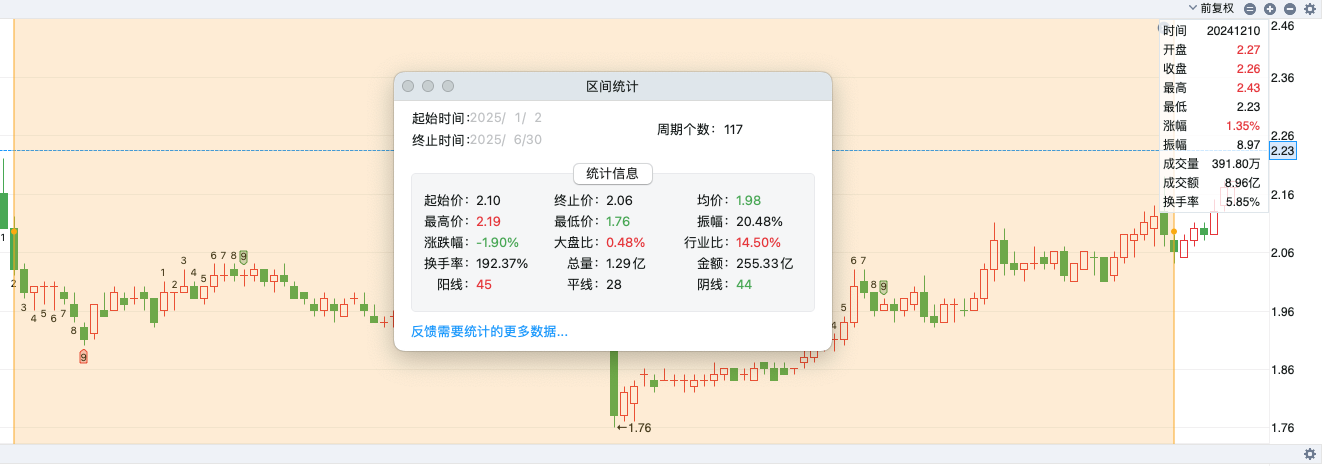The width and height of the screenshot is (1322, 466).
Task: Select 平线 count 28
Action: 614,284
